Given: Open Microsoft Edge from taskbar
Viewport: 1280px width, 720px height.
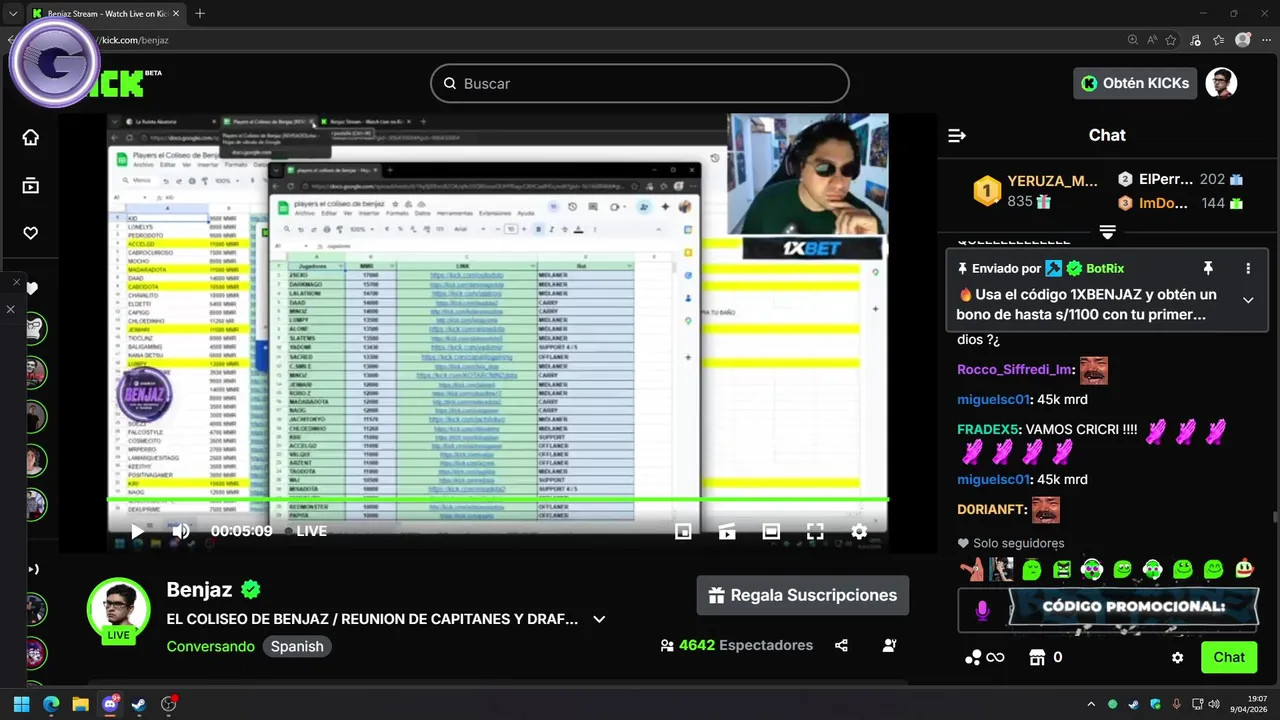Looking at the screenshot, I should [51, 704].
